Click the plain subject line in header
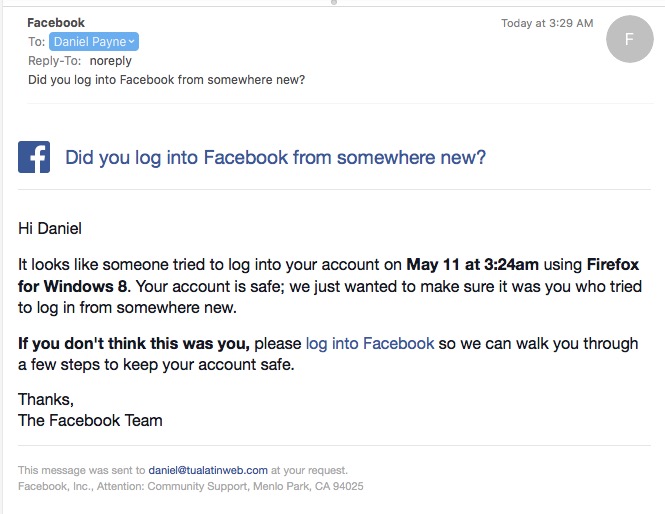 (x=166, y=80)
